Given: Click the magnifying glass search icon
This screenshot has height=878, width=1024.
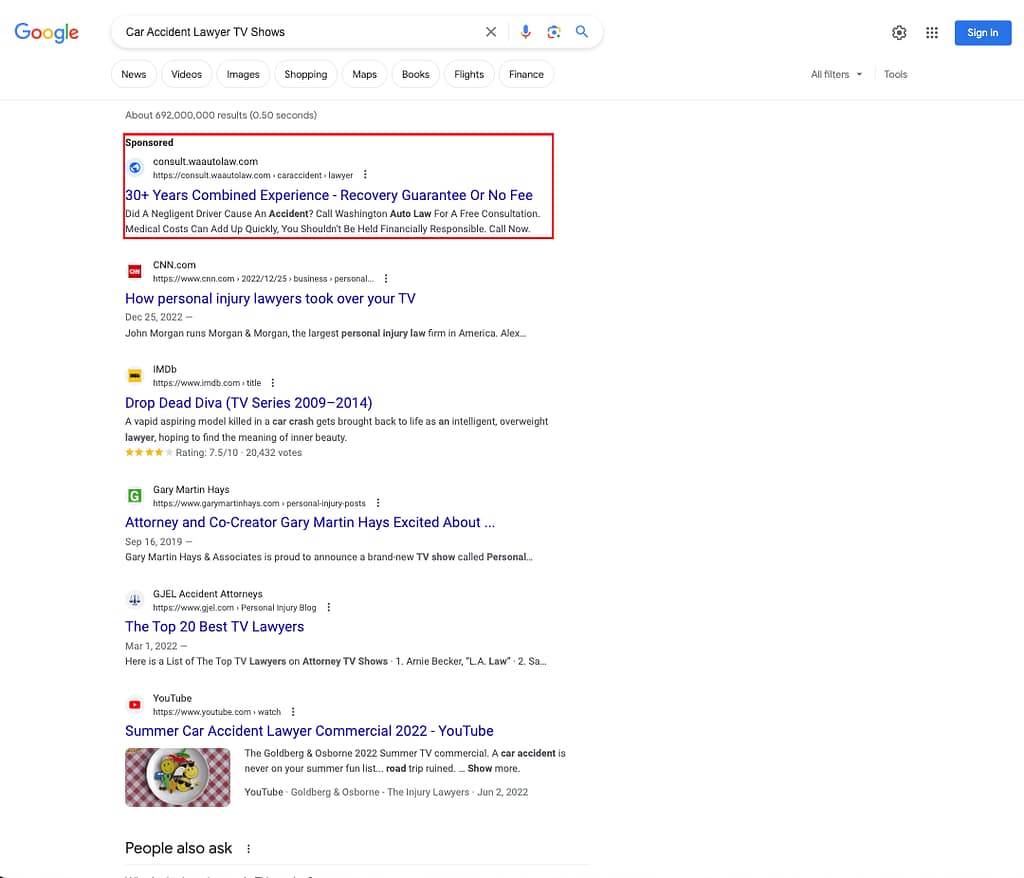Looking at the screenshot, I should (582, 31).
